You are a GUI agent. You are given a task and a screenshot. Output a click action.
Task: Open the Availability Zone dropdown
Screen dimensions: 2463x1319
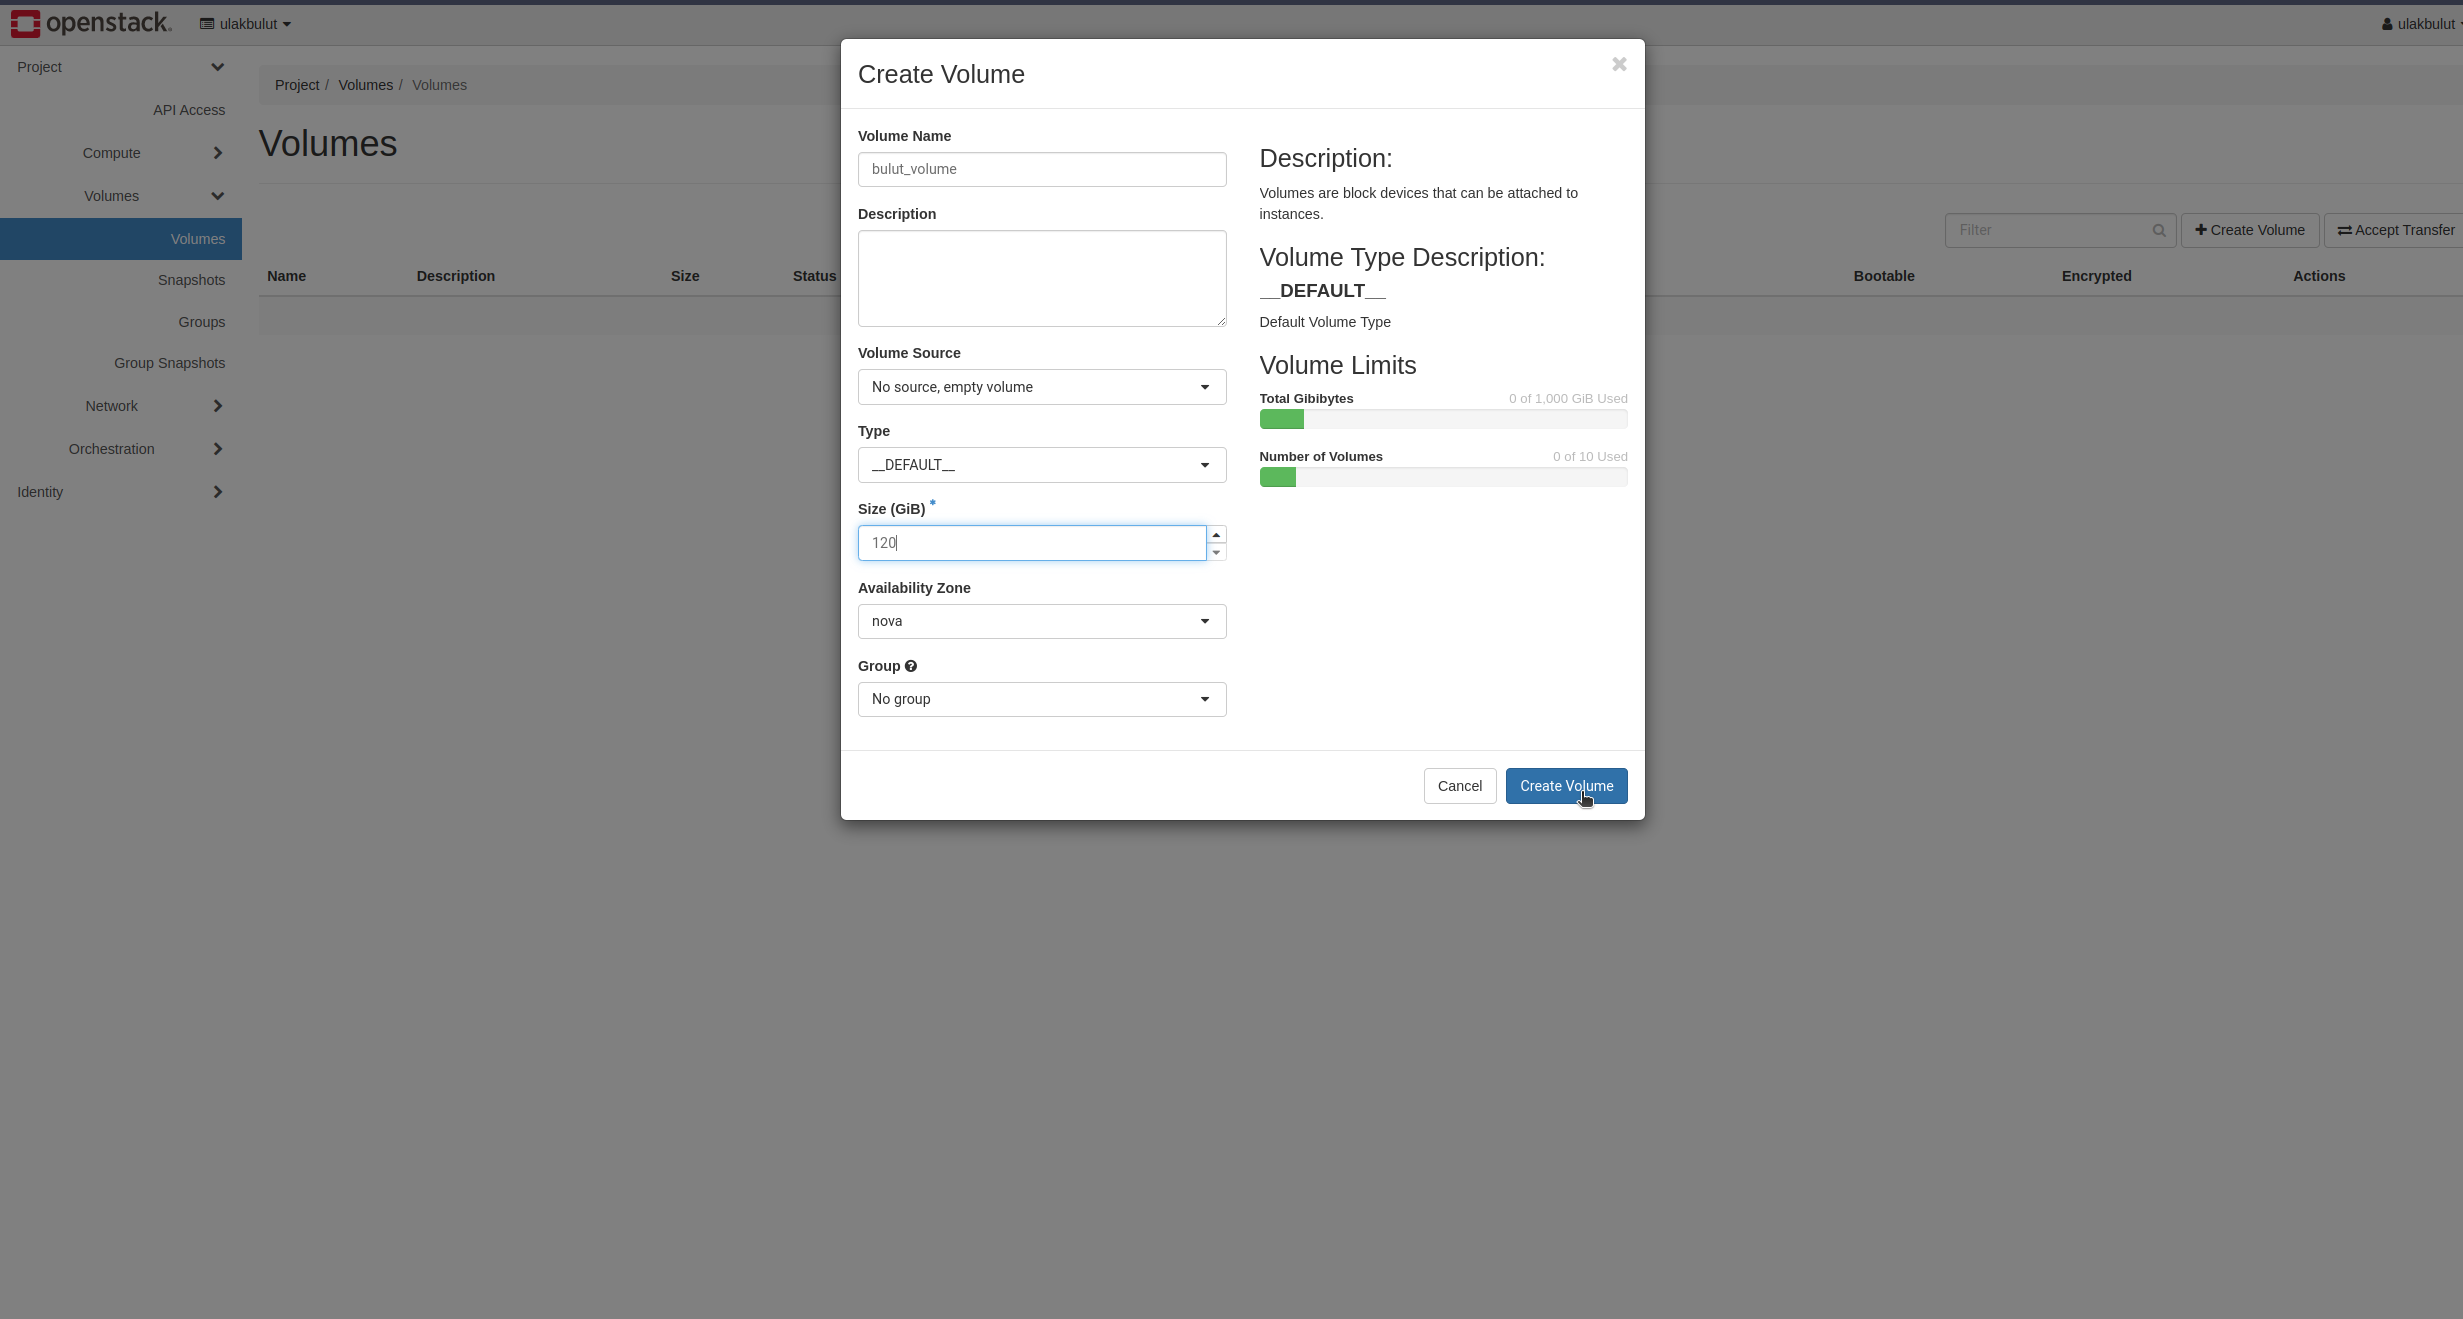[x=1042, y=621]
